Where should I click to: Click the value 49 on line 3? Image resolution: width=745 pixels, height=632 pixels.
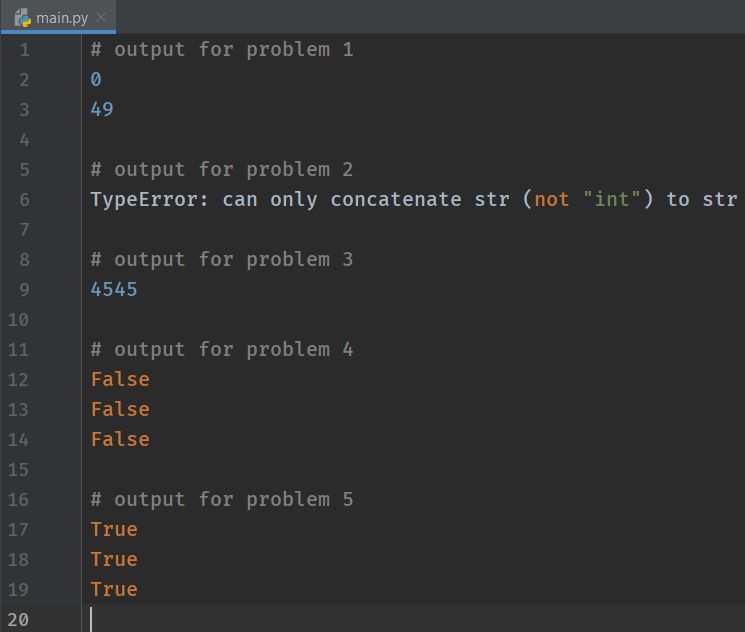[102, 109]
